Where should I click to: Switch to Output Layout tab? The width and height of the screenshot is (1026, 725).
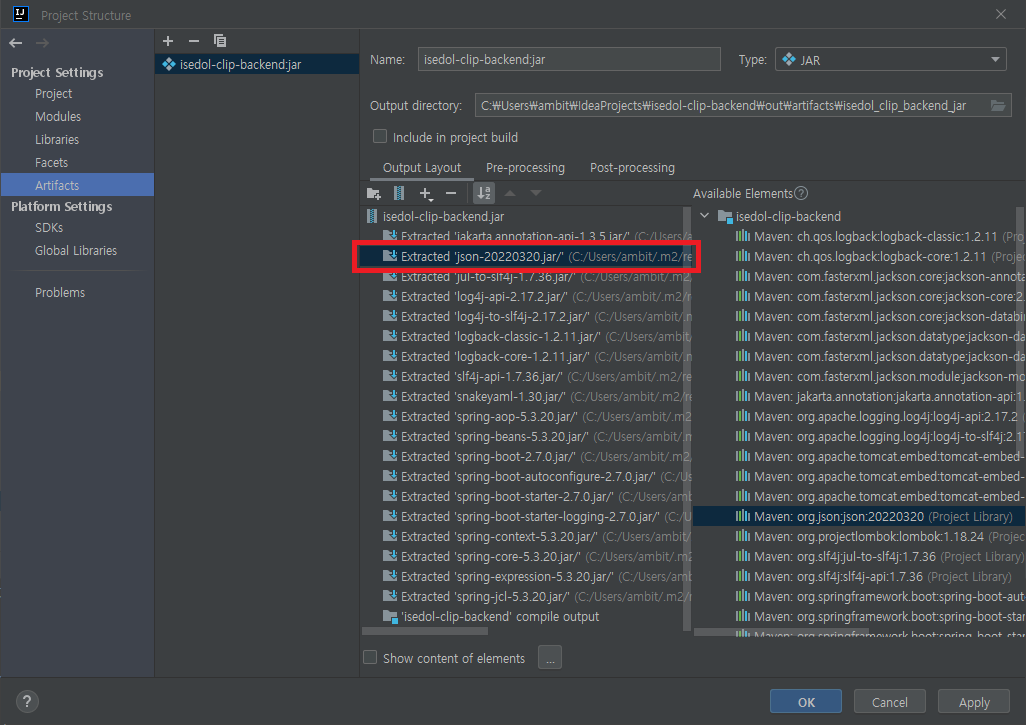click(x=422, y=168)
